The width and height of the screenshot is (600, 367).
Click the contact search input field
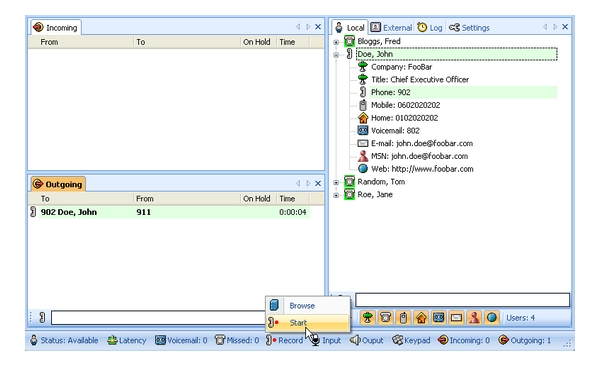pos(462,300)
